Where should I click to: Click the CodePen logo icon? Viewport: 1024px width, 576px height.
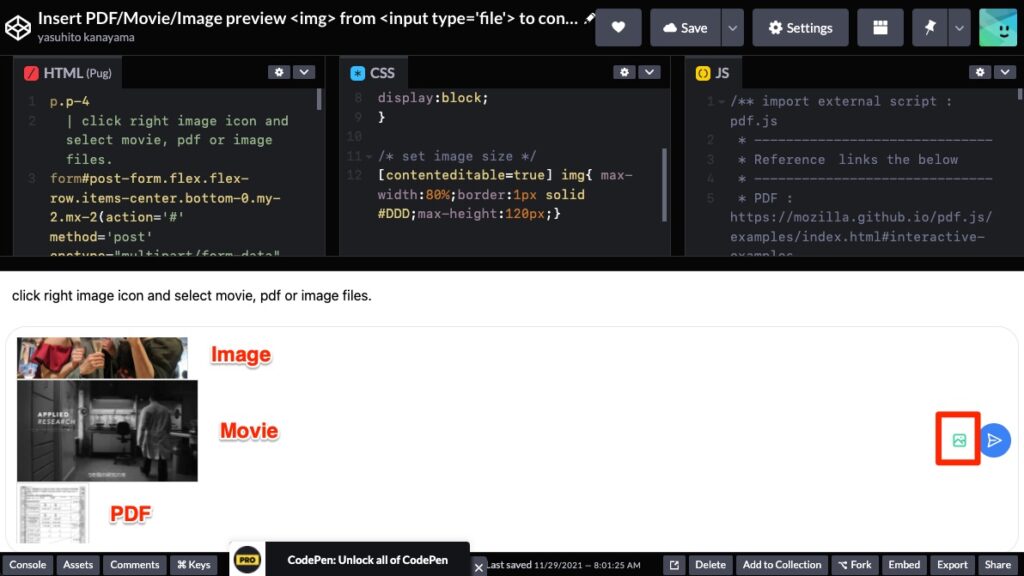click(x=18, y=27)
